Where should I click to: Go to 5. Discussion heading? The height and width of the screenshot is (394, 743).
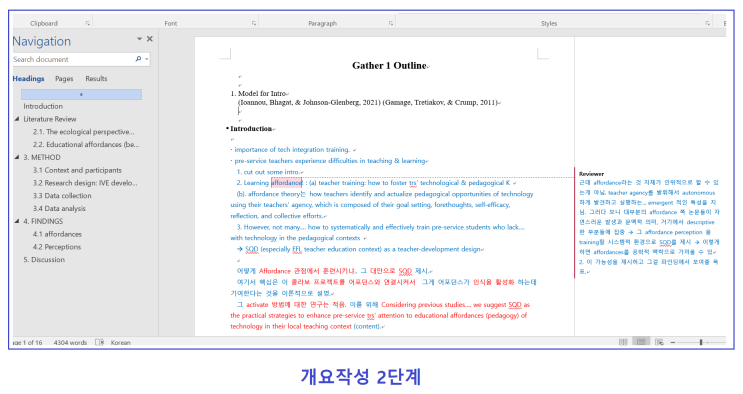[44, 260]
